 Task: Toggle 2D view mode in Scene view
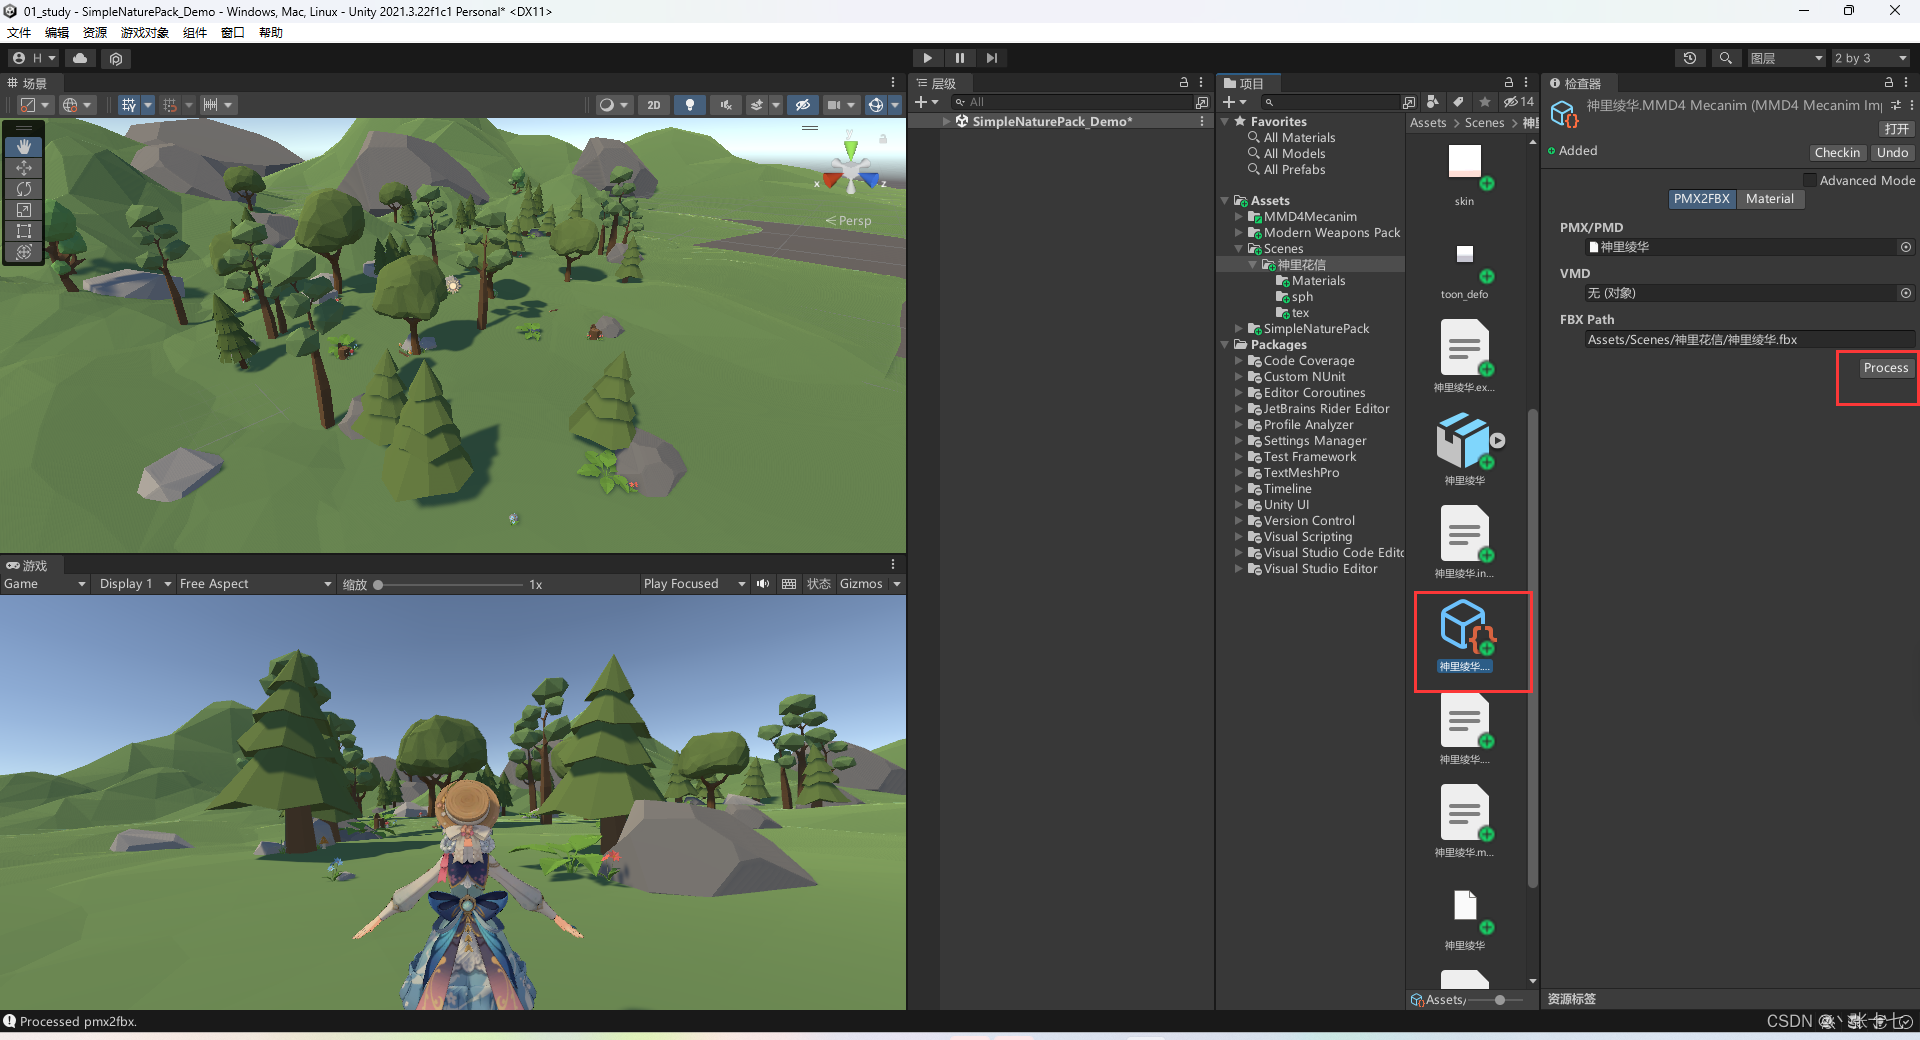point(653,105)
